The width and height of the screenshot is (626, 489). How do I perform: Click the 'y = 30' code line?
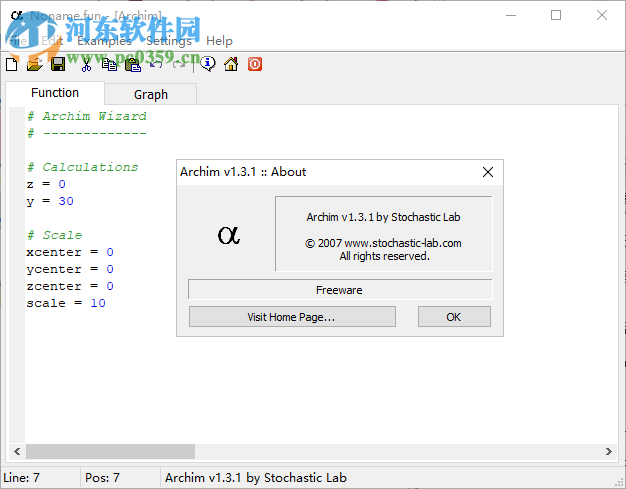50,201
